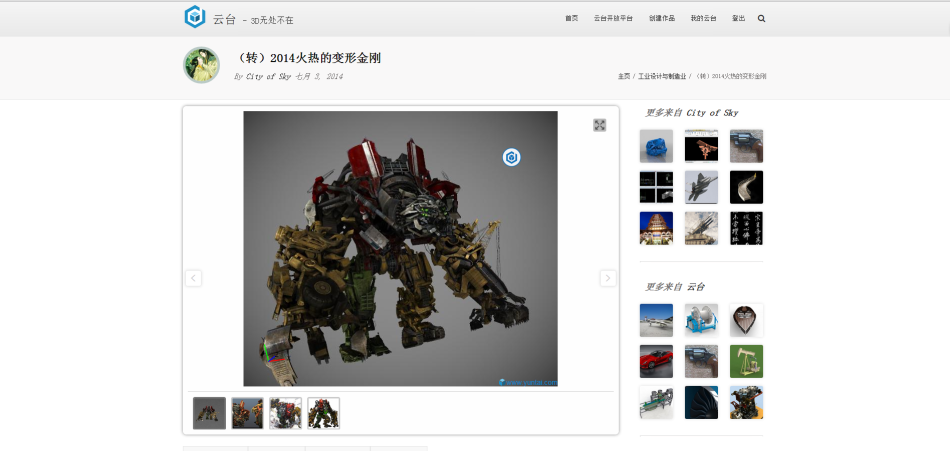Open 首页 in the top navigation

tap(571, 18)
